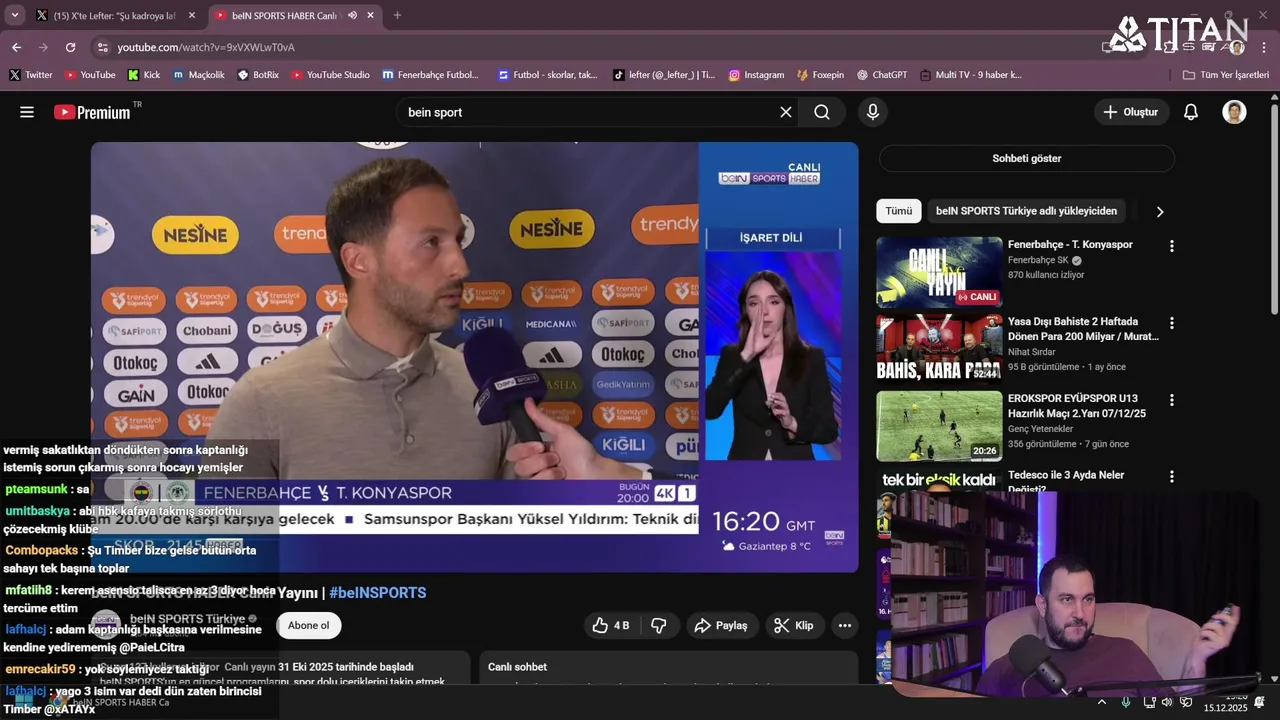Open the tab search dropdown

pos(15,15)
